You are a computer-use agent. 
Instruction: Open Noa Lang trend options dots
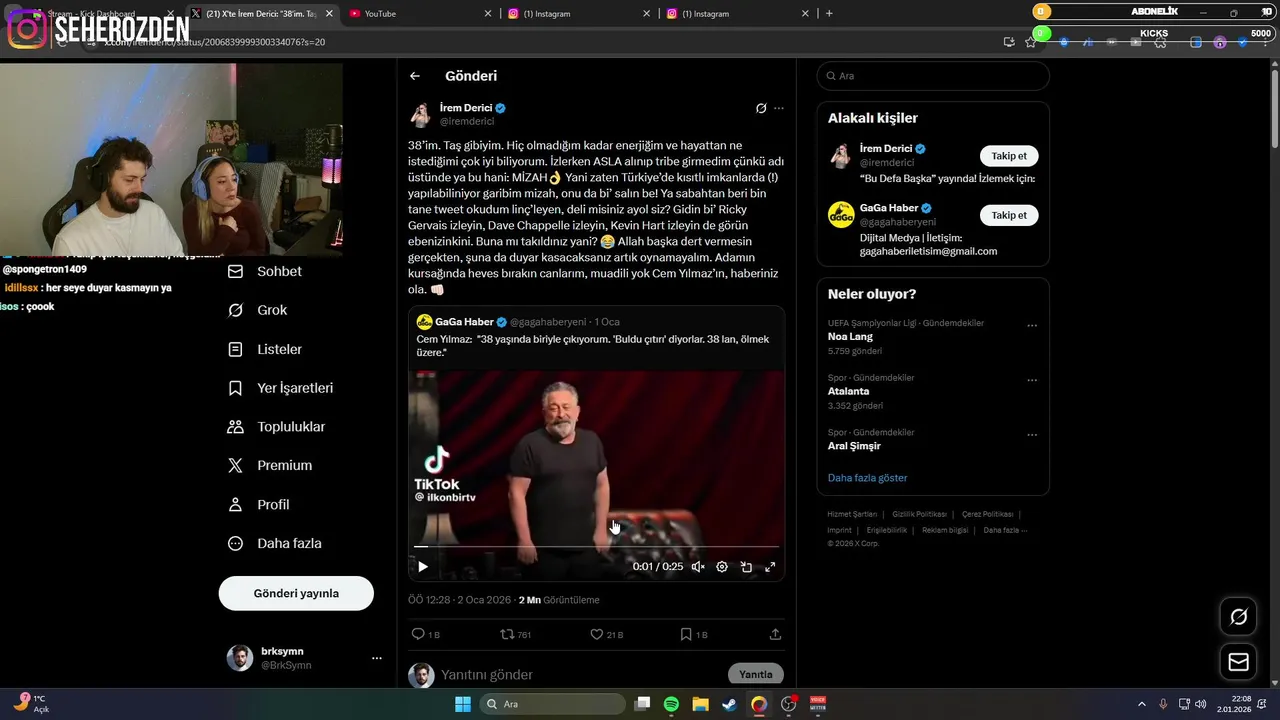[1032, 325]
